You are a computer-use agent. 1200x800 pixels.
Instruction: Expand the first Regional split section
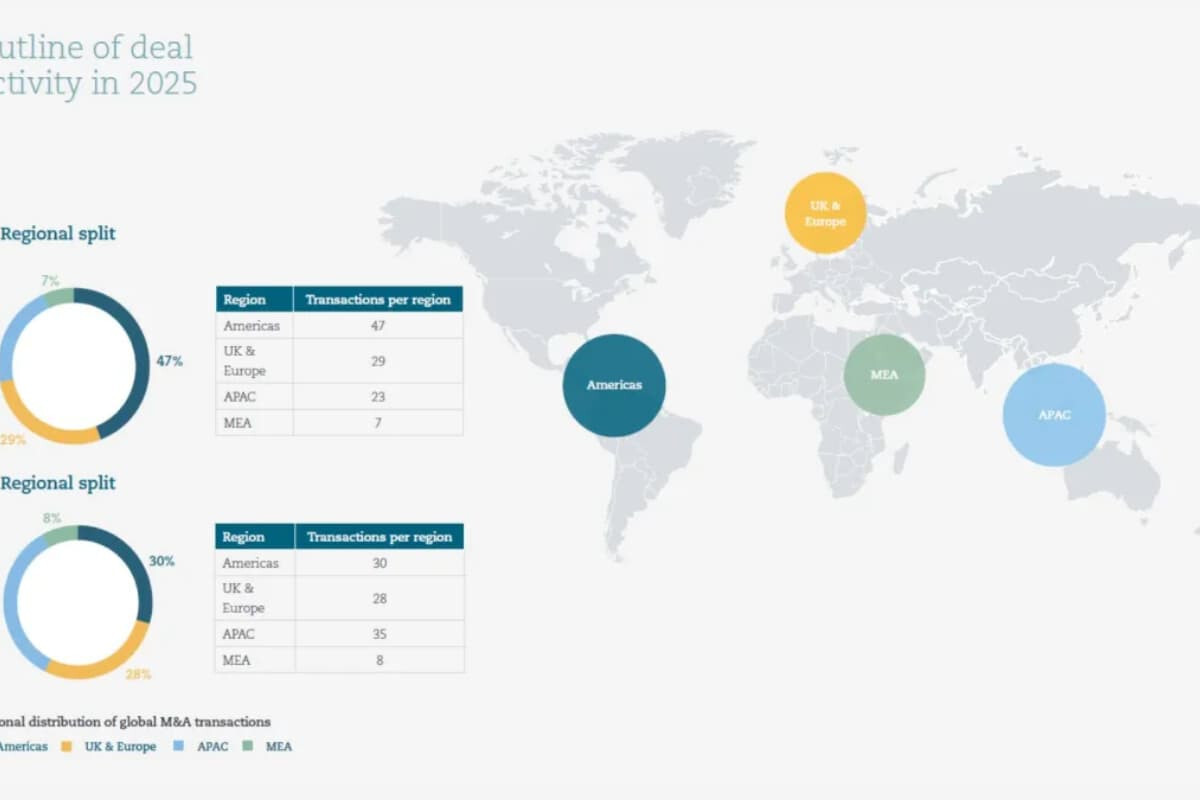(x=57, y=233)
